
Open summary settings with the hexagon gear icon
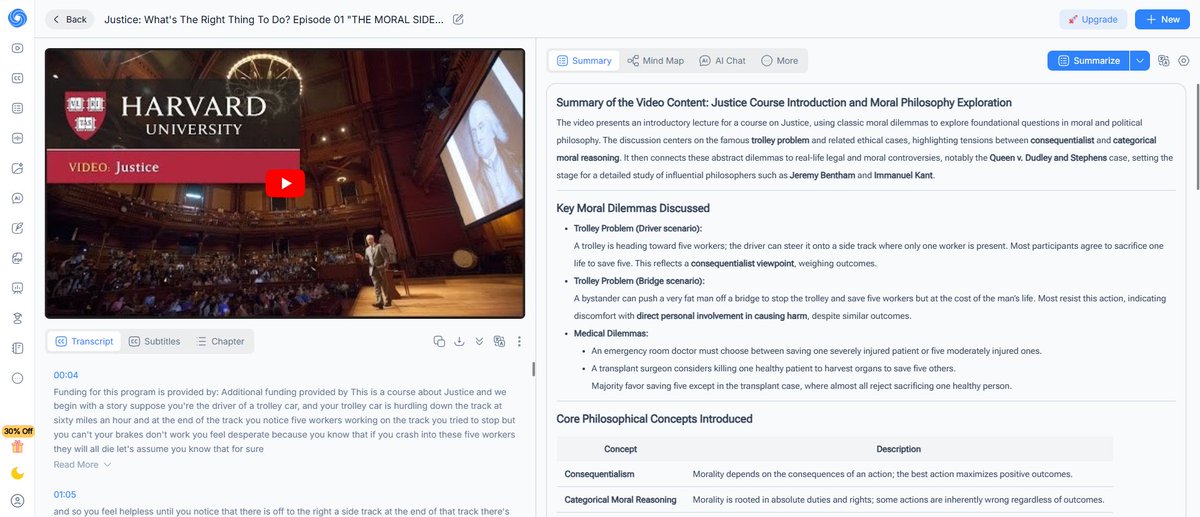pyautogui.click(x=1183, y=61)
